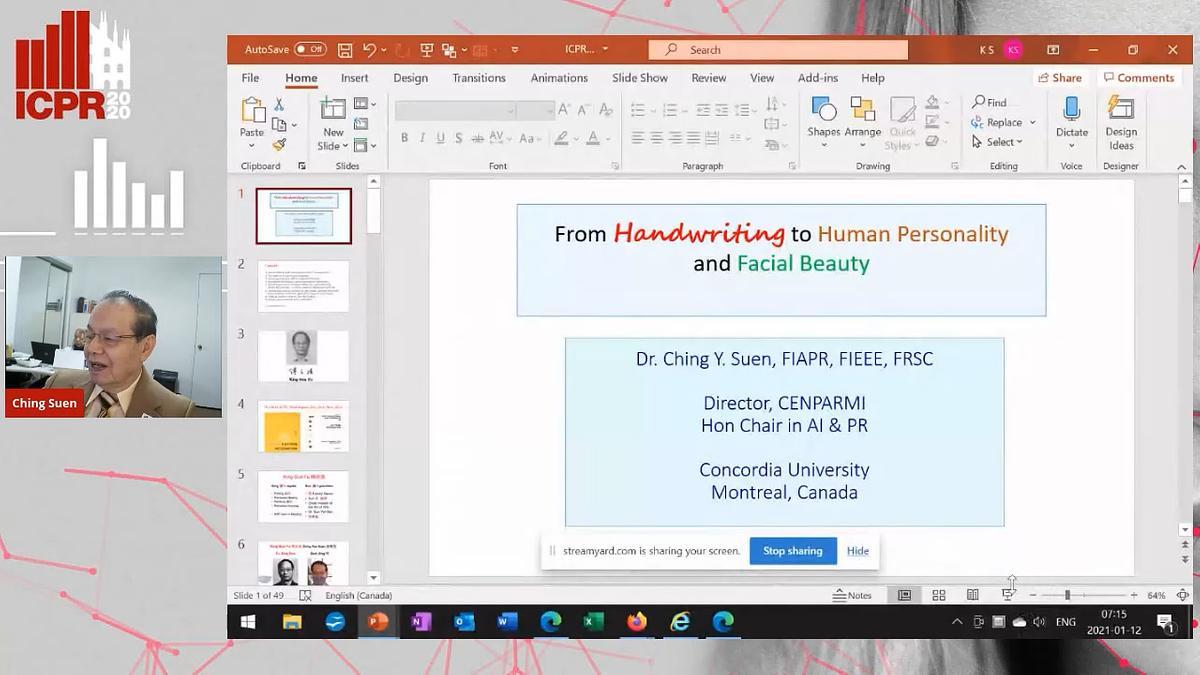Screen dimensions: 1200x675
Task: Toggle bullet list formatting
Action: tap(637, 110)
